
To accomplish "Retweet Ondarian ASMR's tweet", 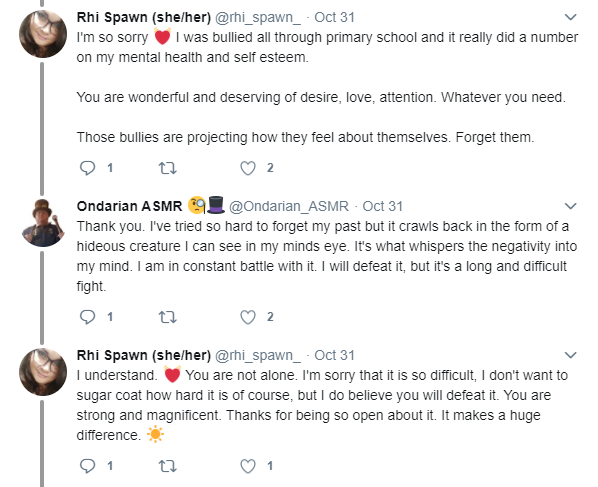I will coord(167,317).
